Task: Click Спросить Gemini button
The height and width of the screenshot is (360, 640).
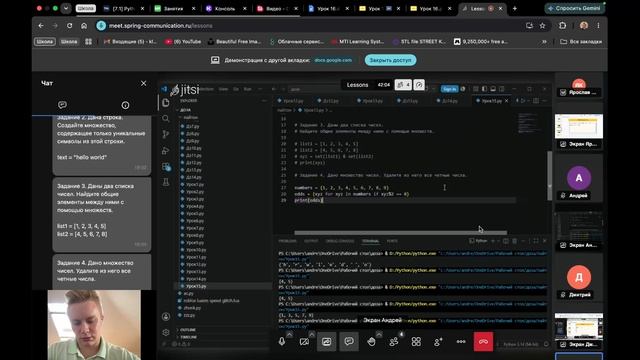Action: pyautogui.click(x=575, y=8)
